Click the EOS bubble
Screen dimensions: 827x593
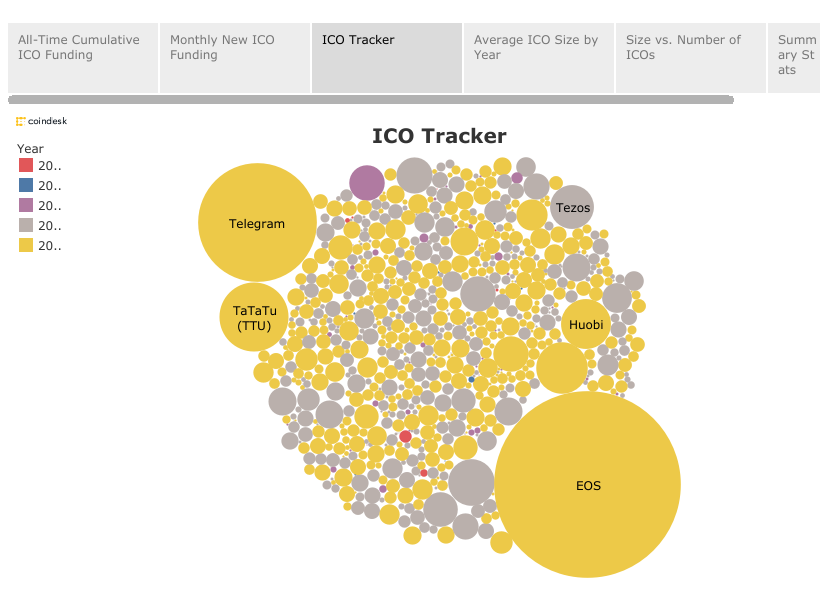coord(588,484)
